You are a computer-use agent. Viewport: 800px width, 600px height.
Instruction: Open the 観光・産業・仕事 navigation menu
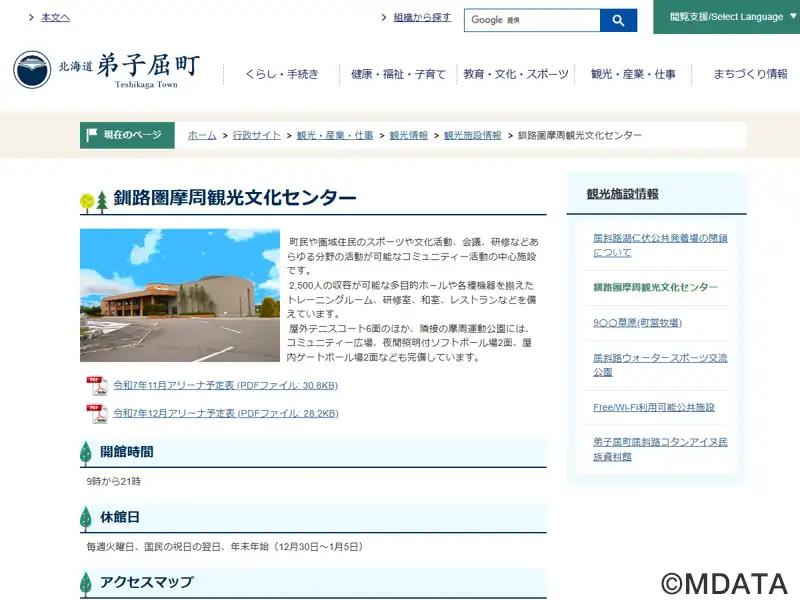click(633, 74)
